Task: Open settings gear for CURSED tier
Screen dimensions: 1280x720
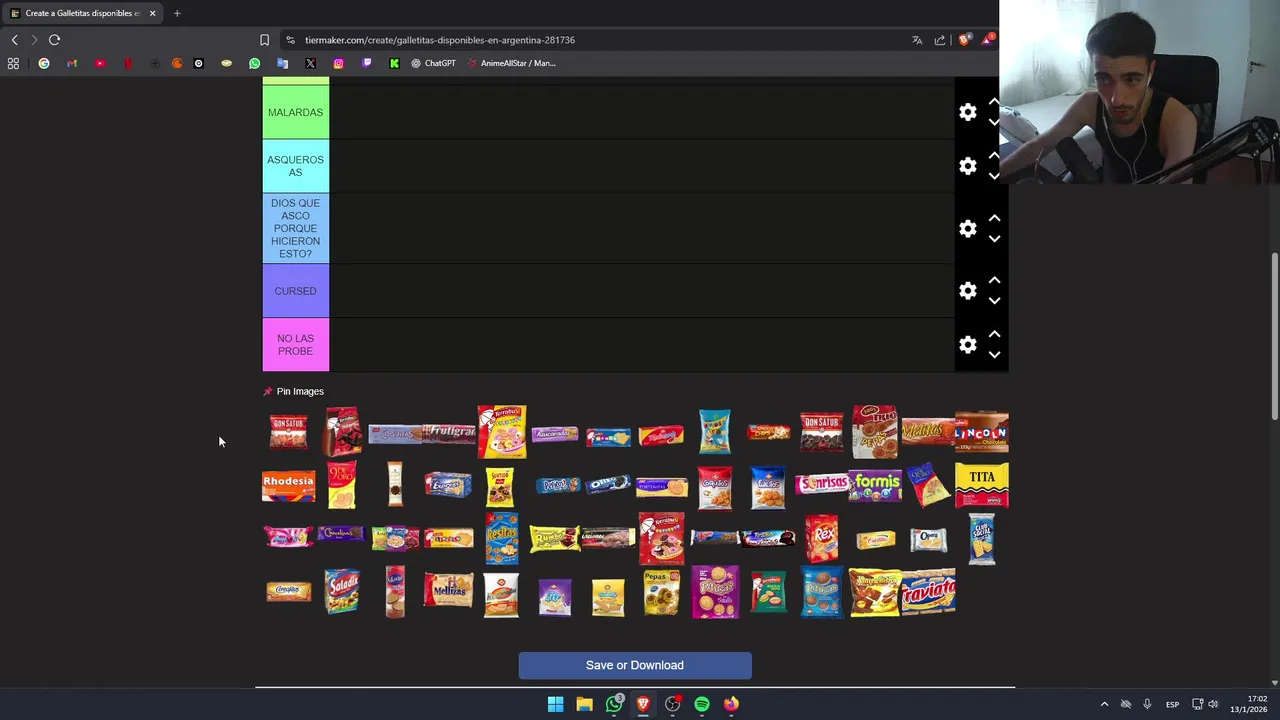Action: point(967,291)
